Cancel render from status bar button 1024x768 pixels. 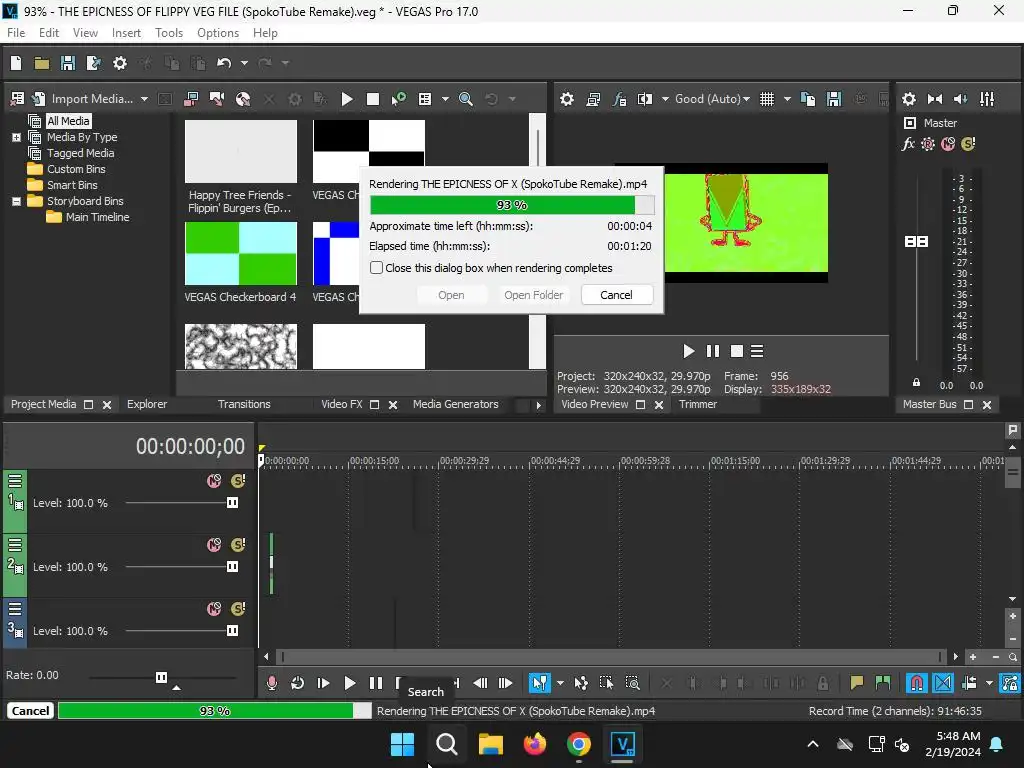tap(30, 711)
